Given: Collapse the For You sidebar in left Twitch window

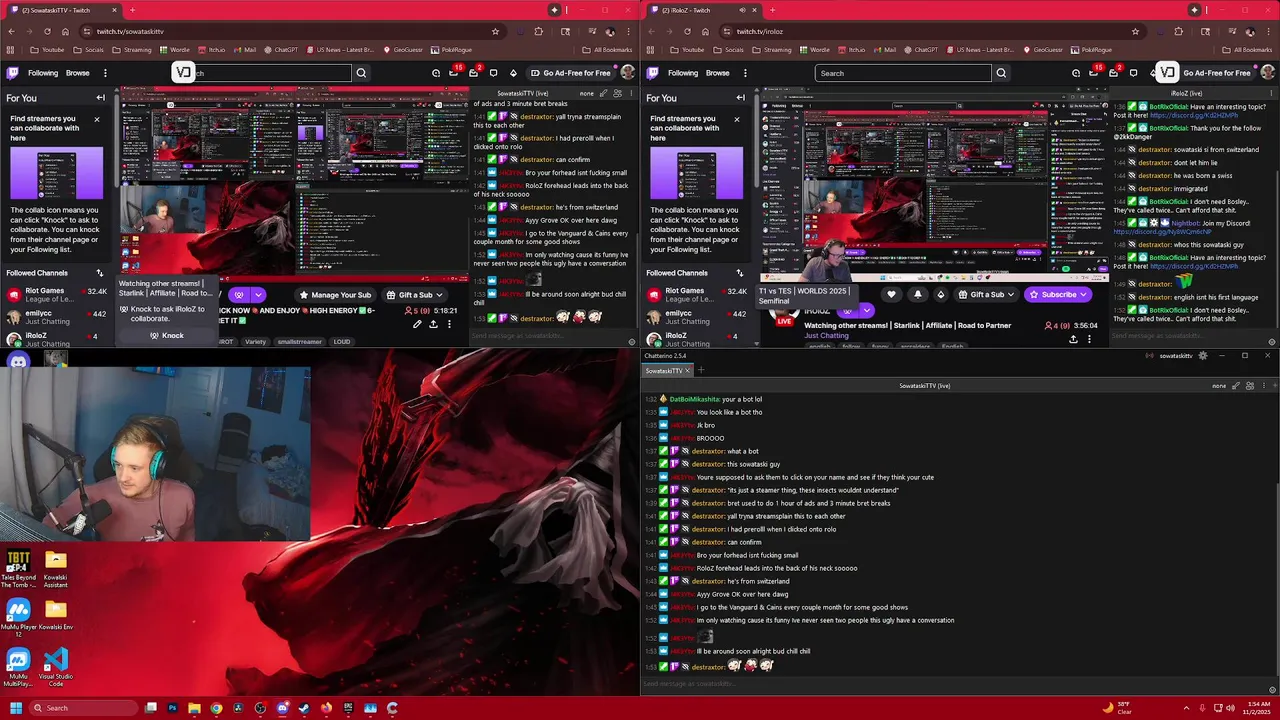Looking at the screenshot, I should 100,98.
